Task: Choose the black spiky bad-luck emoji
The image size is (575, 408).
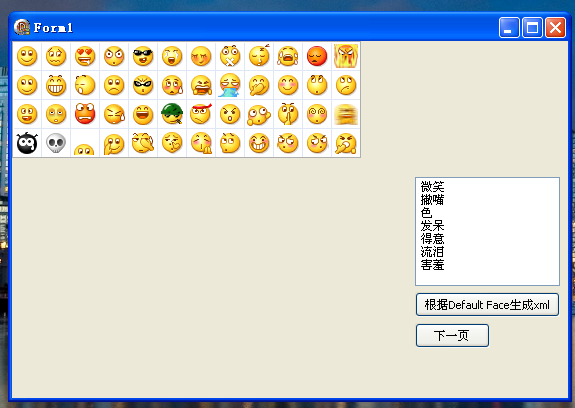Action: coord(27,143)
